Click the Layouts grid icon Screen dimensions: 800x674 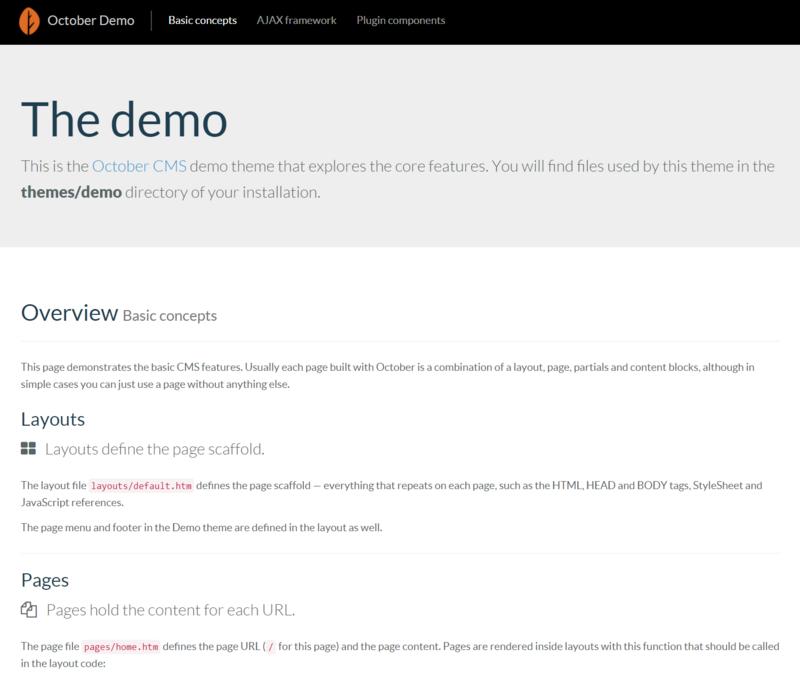[28, 448]
